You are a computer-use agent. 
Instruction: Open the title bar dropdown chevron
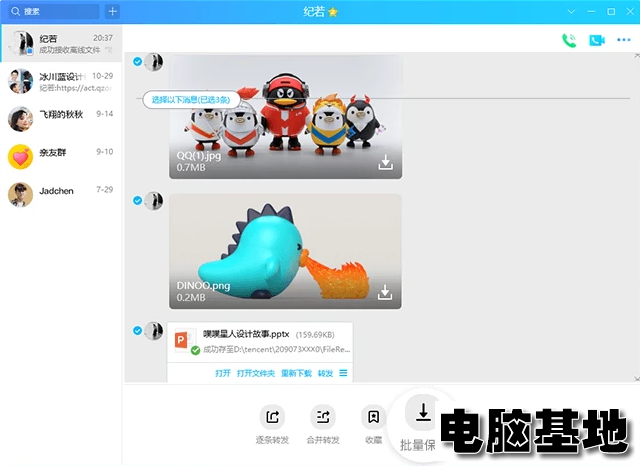(571, 11)
